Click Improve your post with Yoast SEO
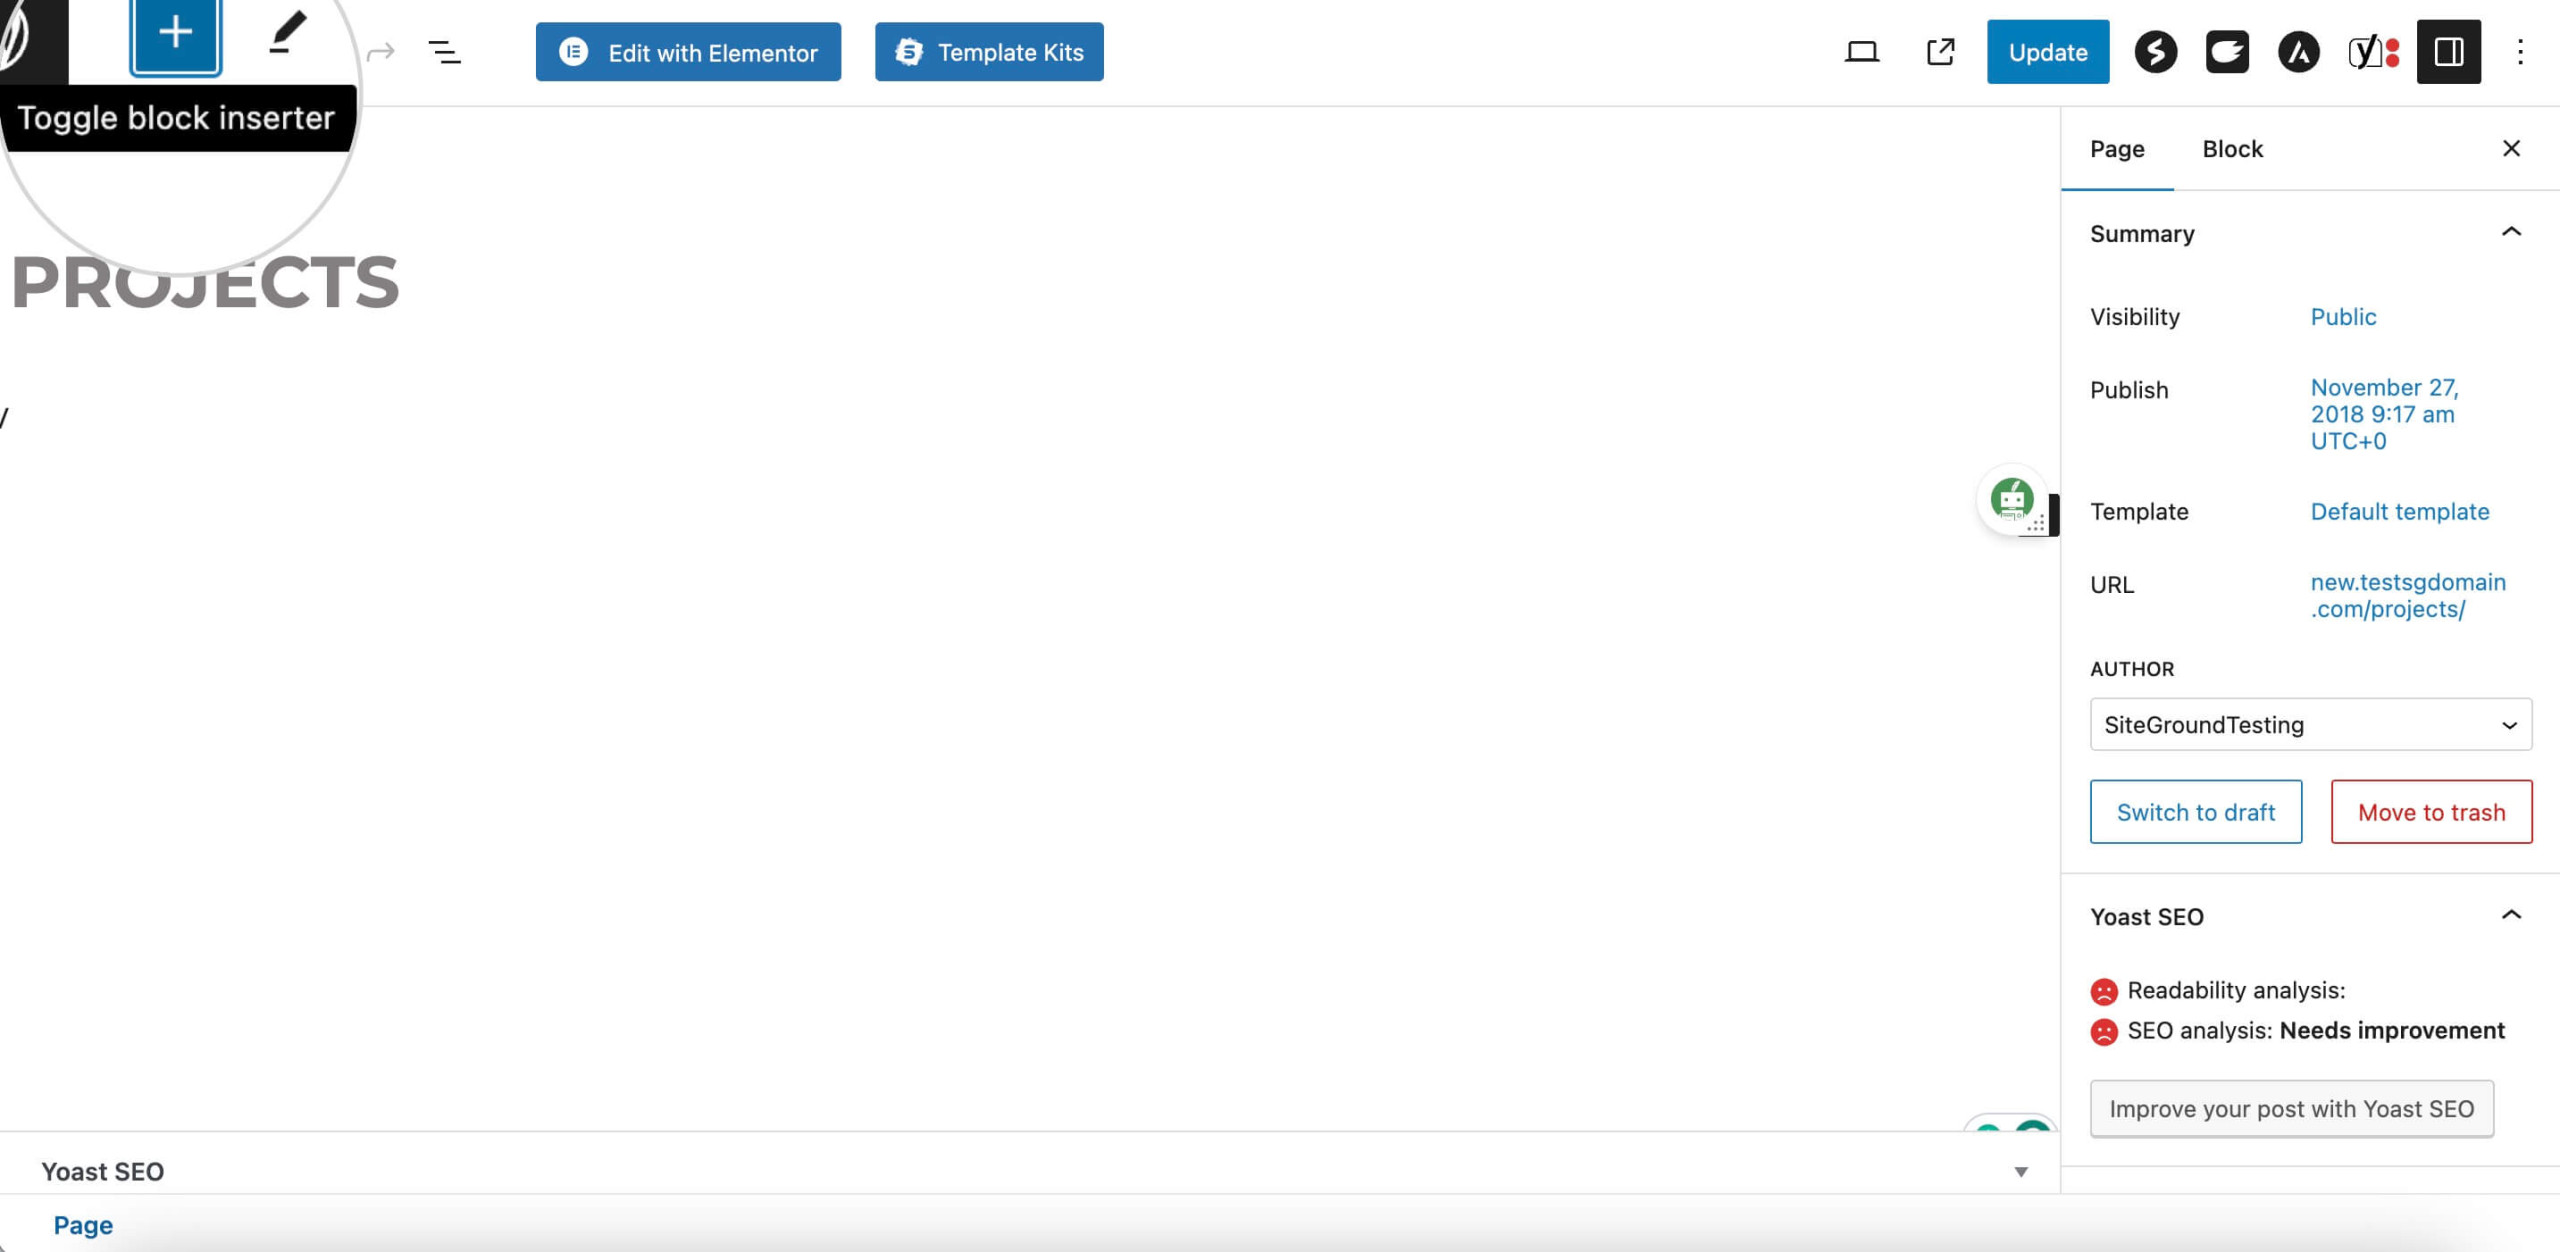Image resolution: width=2560 pixels, height=1252 pixels. (x=2291, y=1109)
